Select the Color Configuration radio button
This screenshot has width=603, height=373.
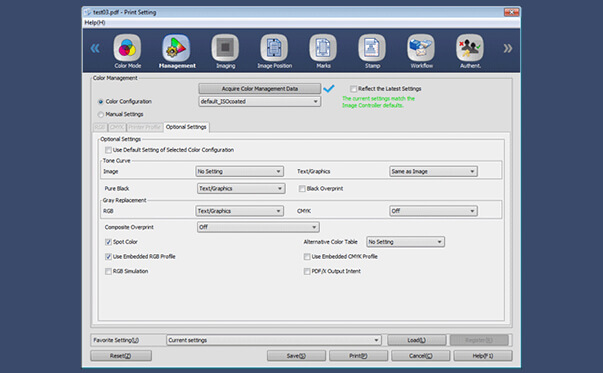pos(101,102)
